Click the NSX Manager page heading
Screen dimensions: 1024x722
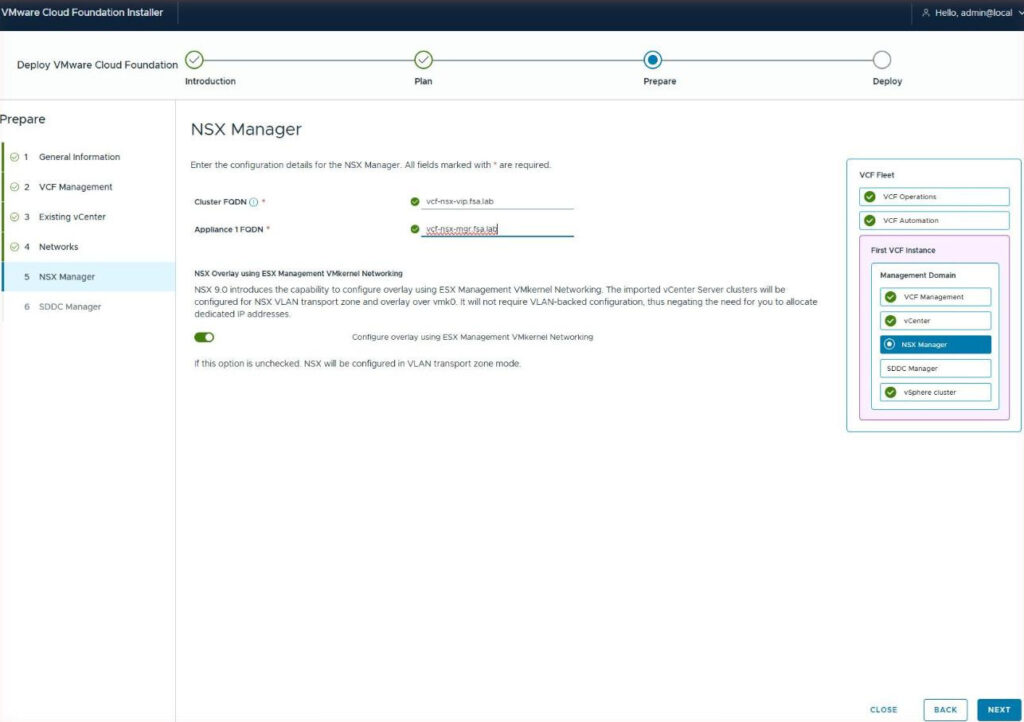246,129
